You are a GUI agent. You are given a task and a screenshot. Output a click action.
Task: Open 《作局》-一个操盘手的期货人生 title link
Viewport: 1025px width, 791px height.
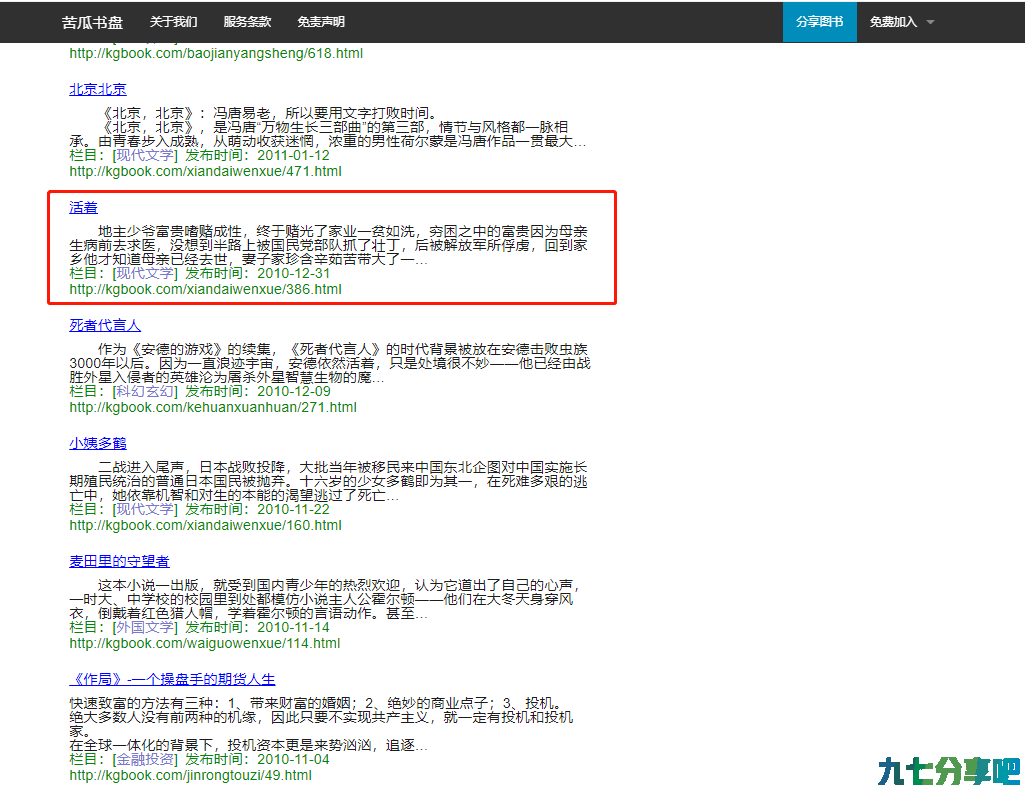172,679
